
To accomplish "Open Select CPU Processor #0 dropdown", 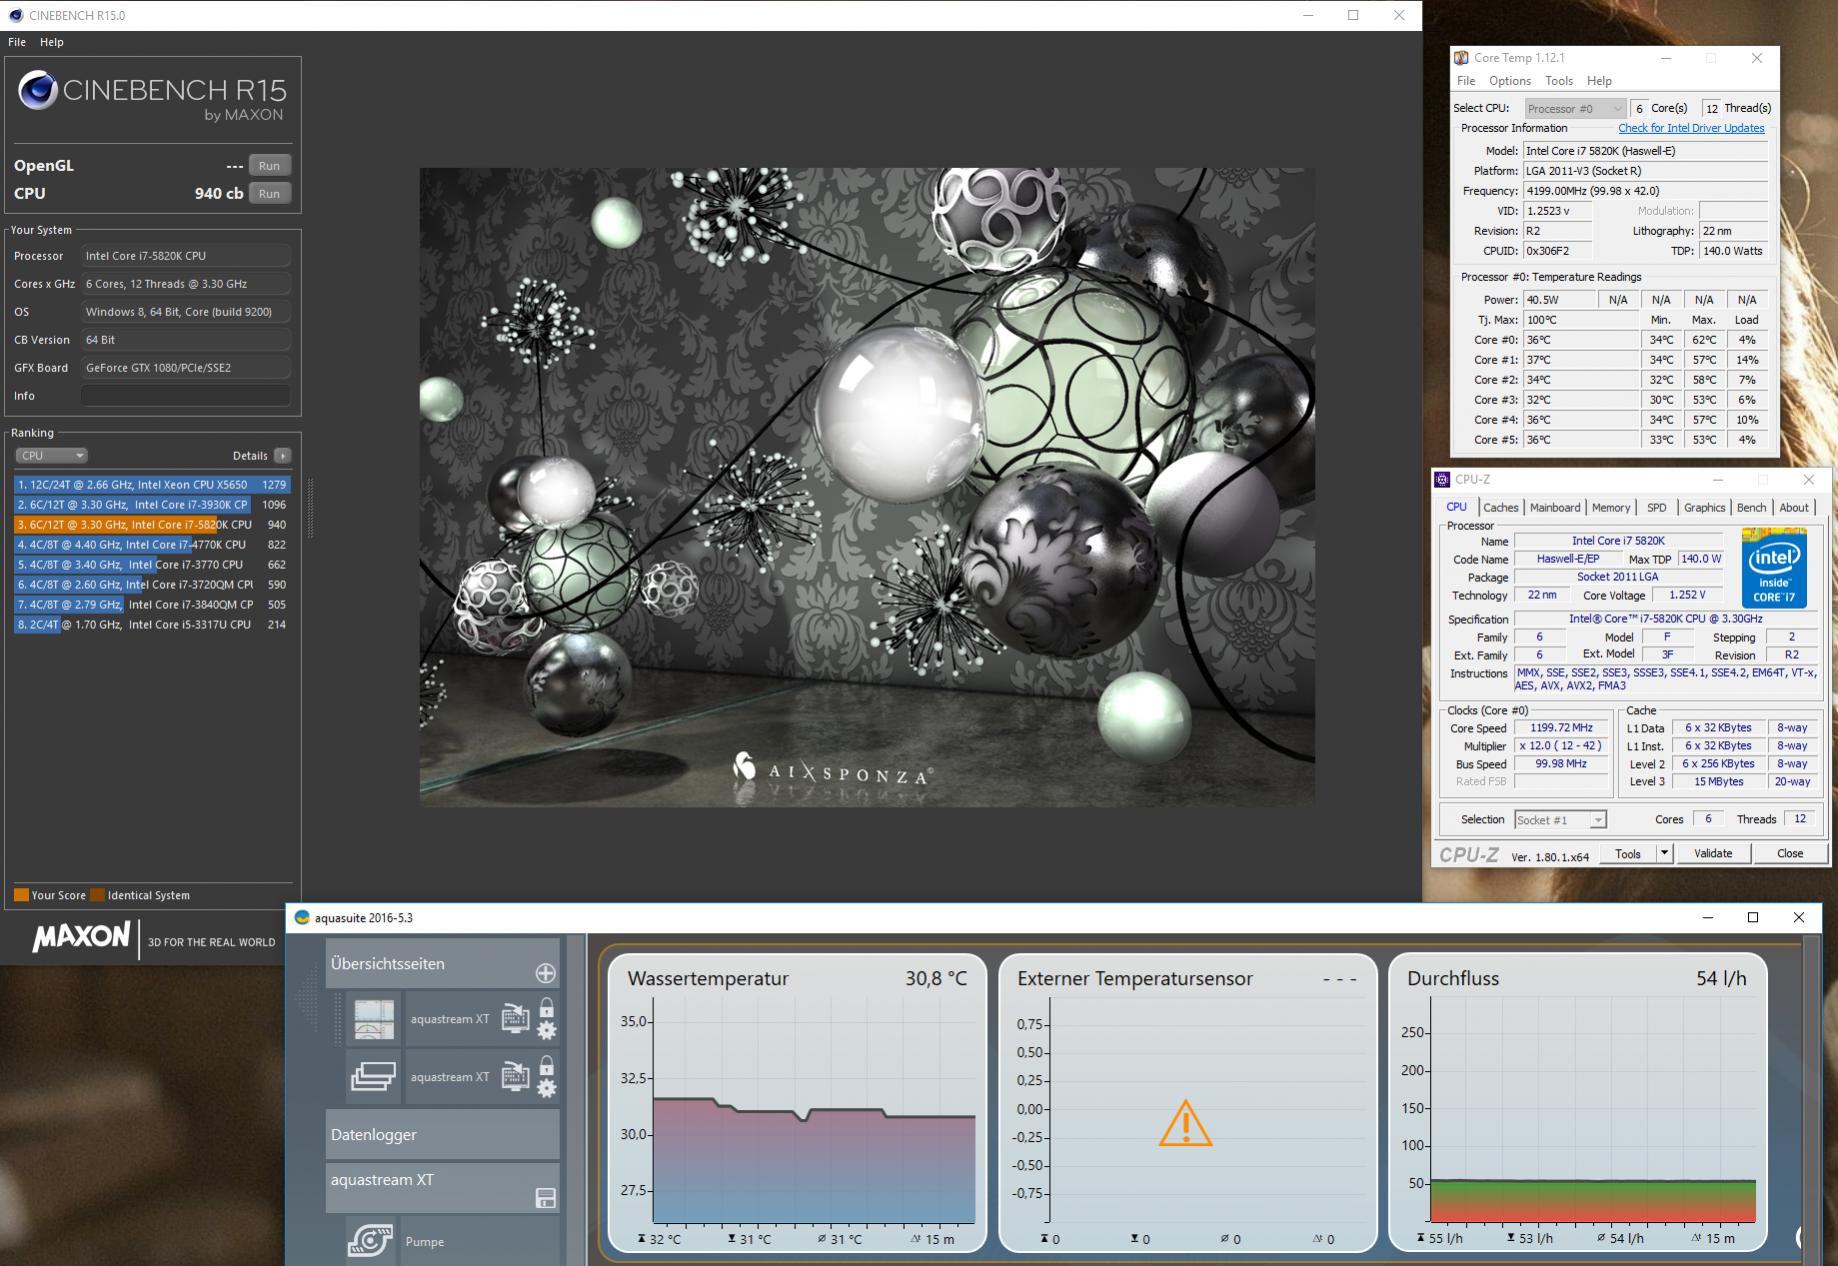I will 1574,108.
